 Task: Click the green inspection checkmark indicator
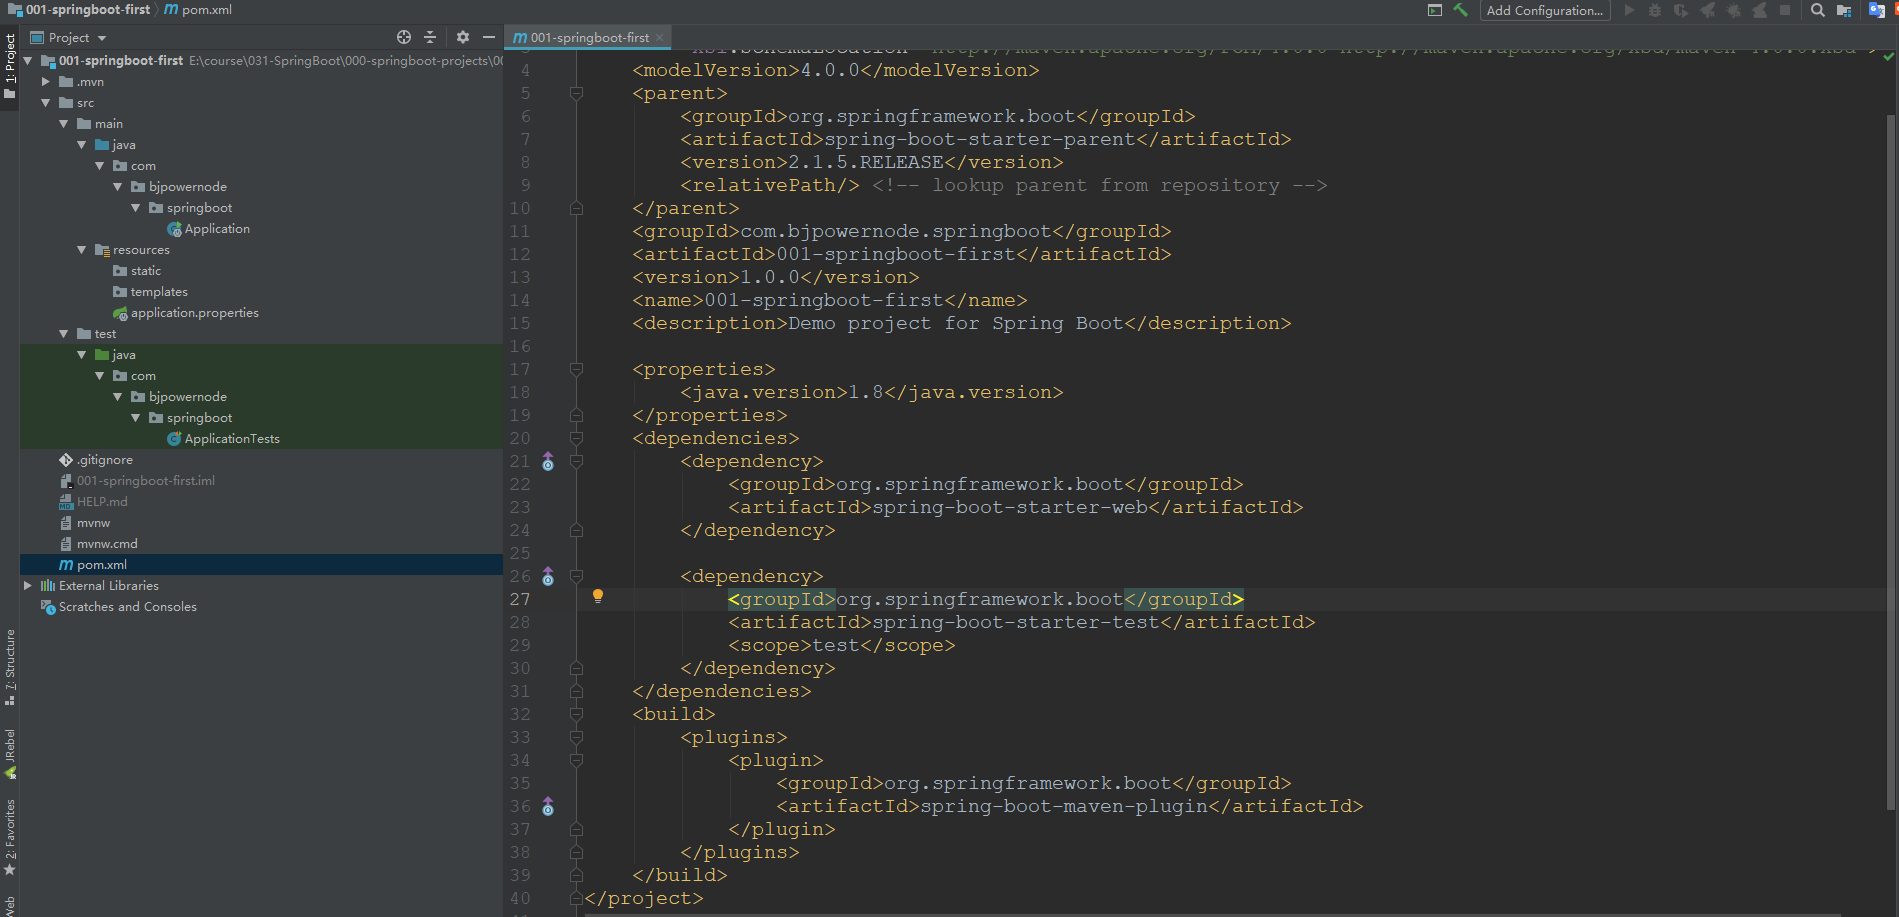pyautogui.click(x=1888, y=57)
